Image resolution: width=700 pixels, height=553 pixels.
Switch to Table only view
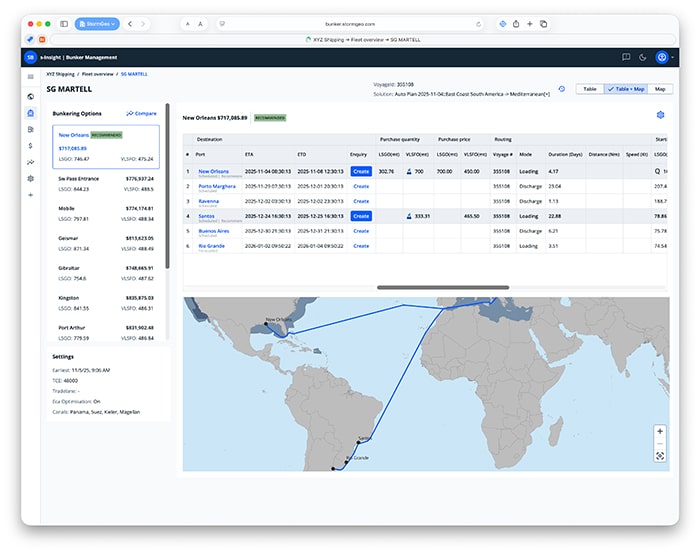click(x=590, y=89)
